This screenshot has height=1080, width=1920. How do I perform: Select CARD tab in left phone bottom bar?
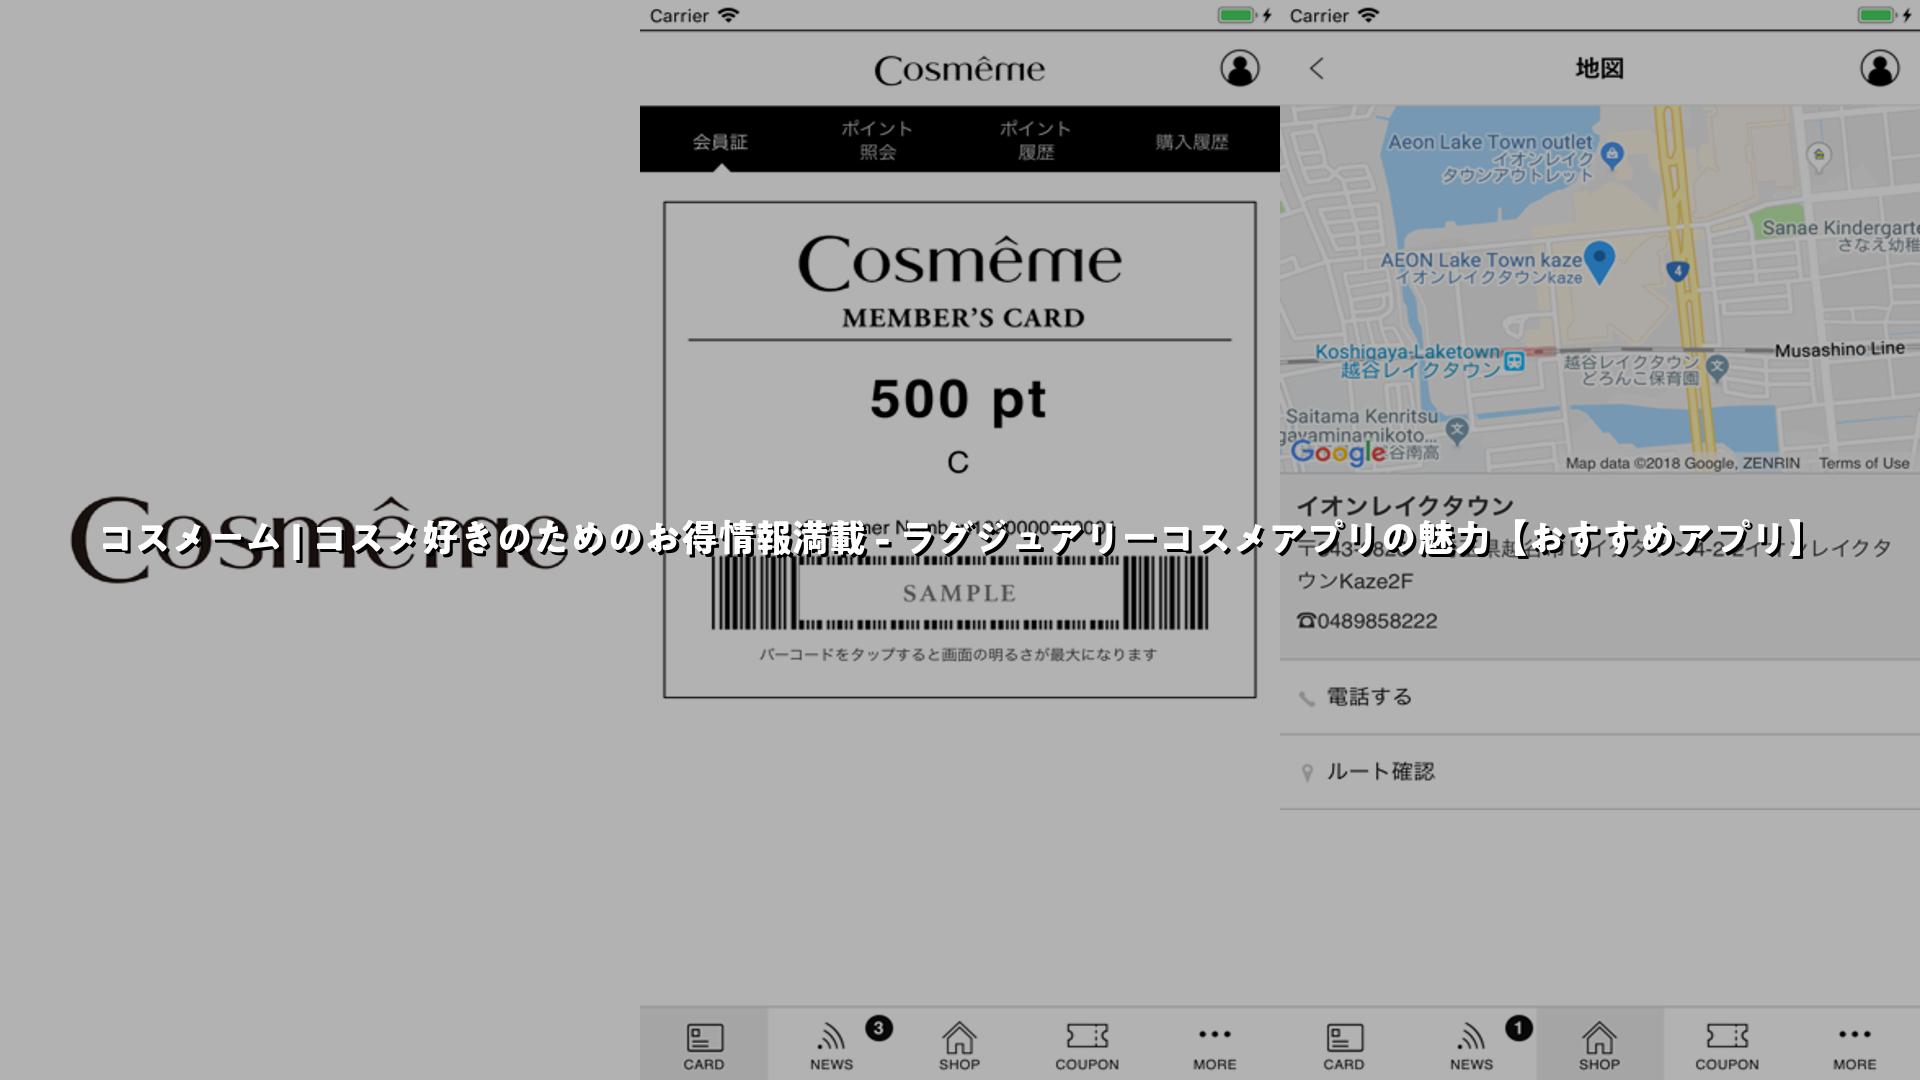[x=704, y=1046]
